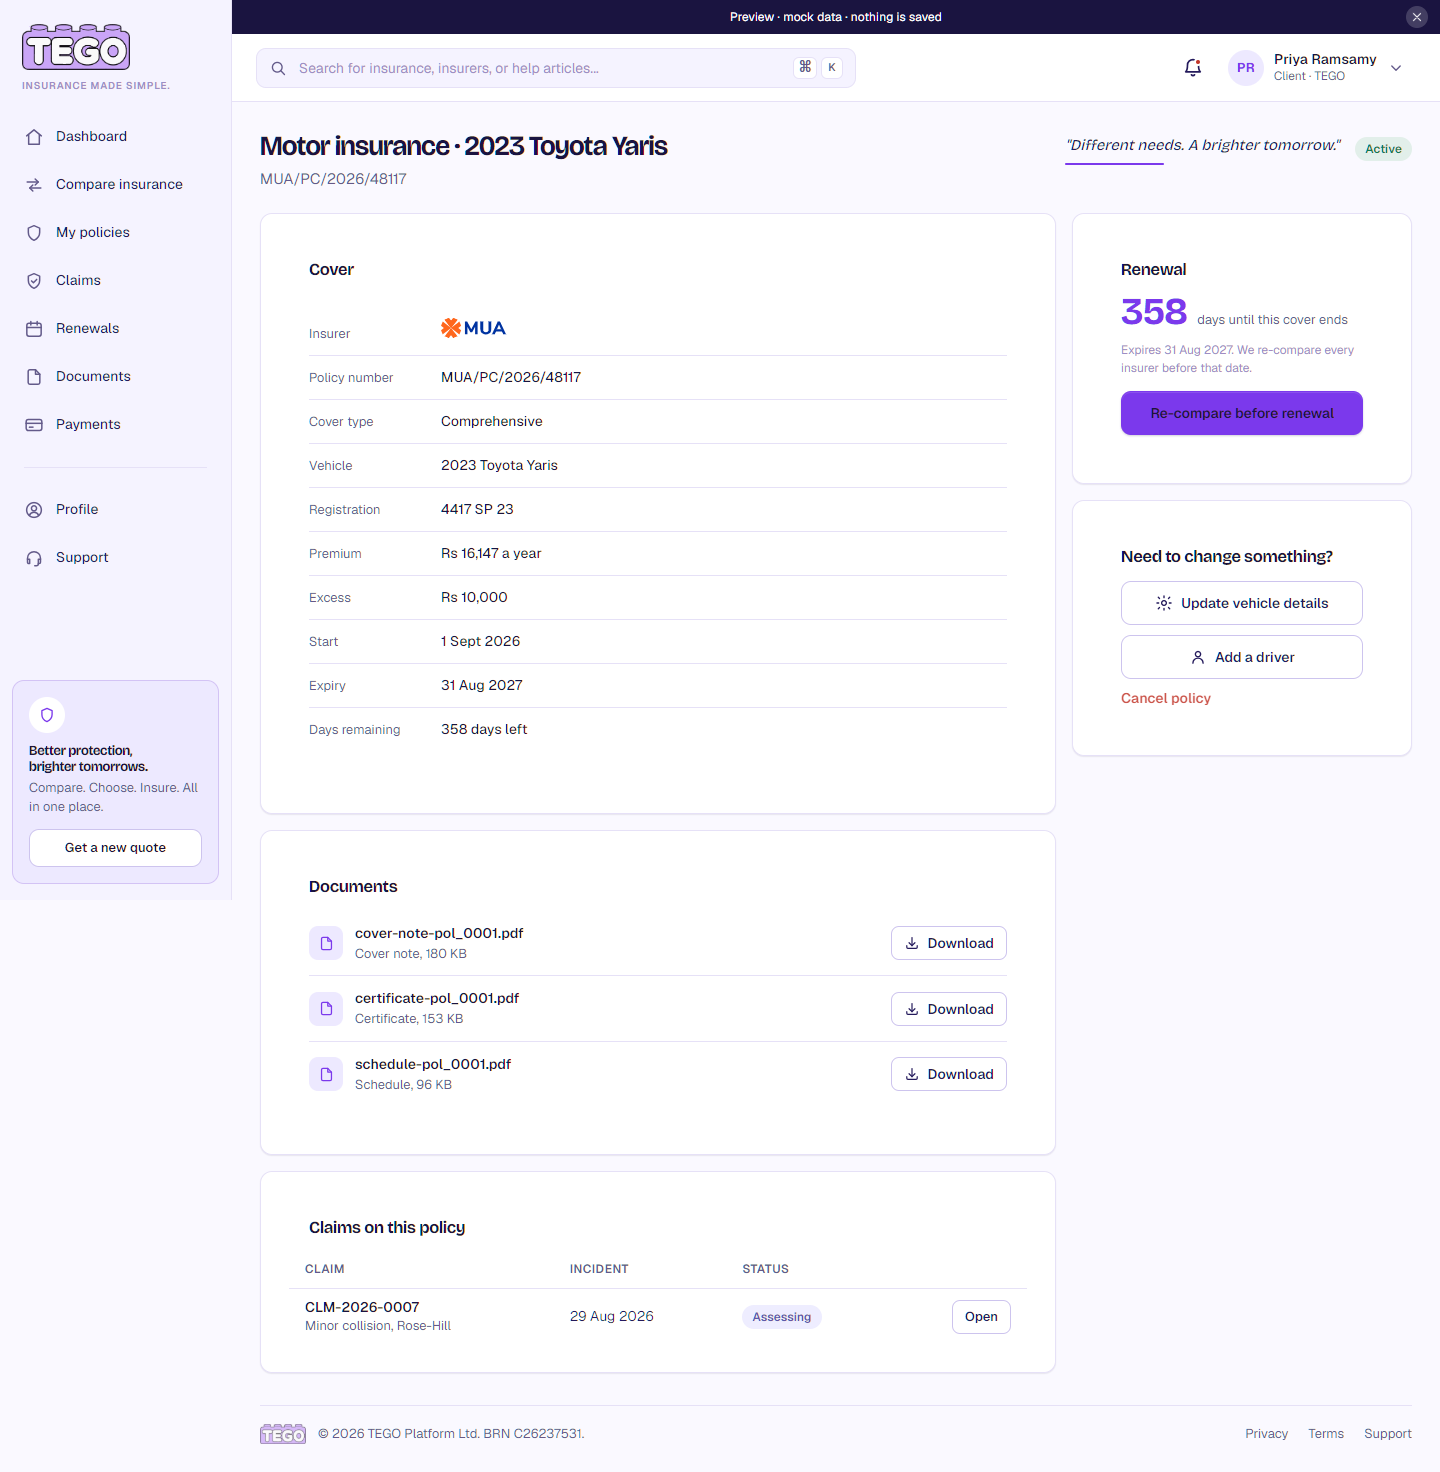Screen dimensions: 1440x1472
Task: Click the Cancel policy link
Action: click(x=1166, y=698)
